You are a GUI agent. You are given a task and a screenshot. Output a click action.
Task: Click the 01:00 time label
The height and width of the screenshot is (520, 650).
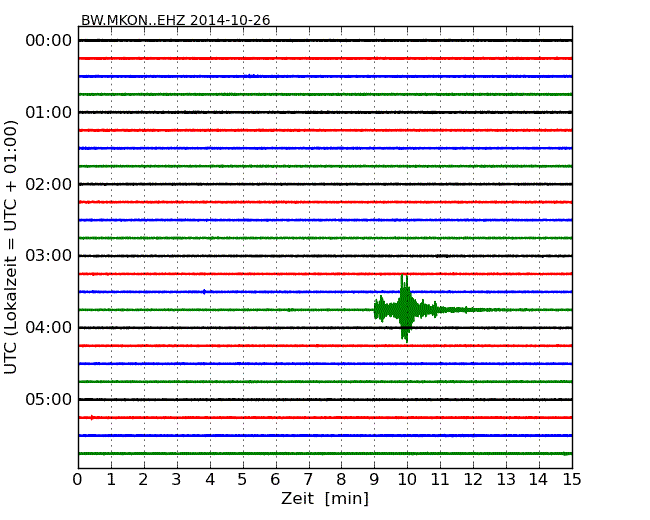49,112
